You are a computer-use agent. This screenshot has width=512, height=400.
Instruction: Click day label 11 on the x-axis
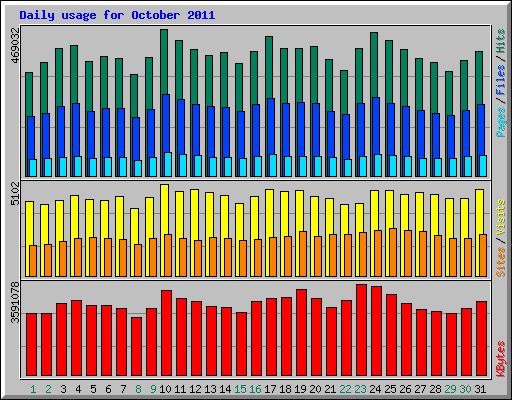pos(180,389)
